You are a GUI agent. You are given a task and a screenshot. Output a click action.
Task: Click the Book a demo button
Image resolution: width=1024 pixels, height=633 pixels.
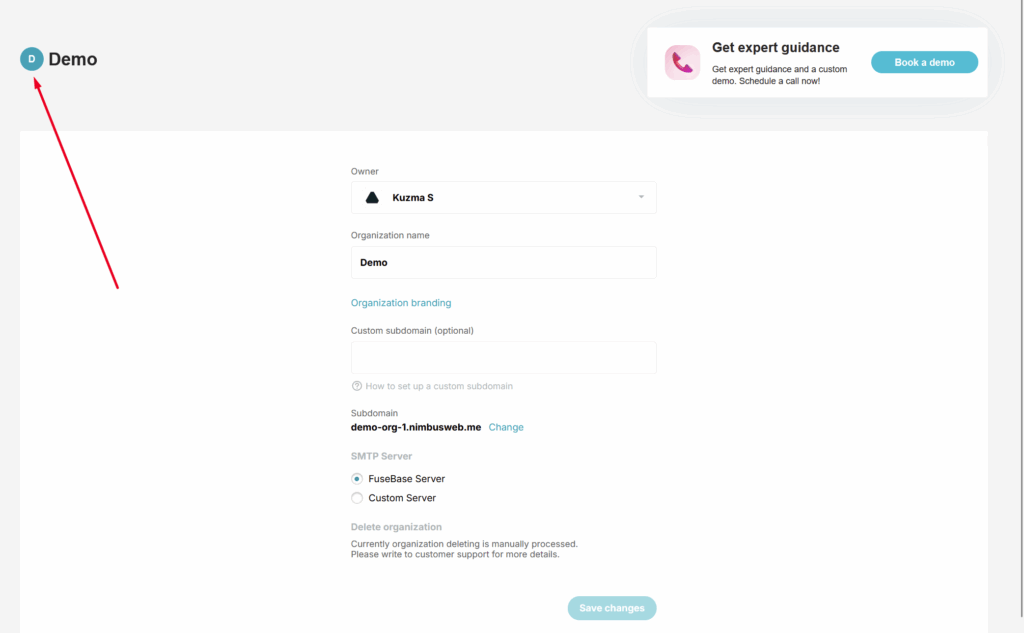point(924,62)
